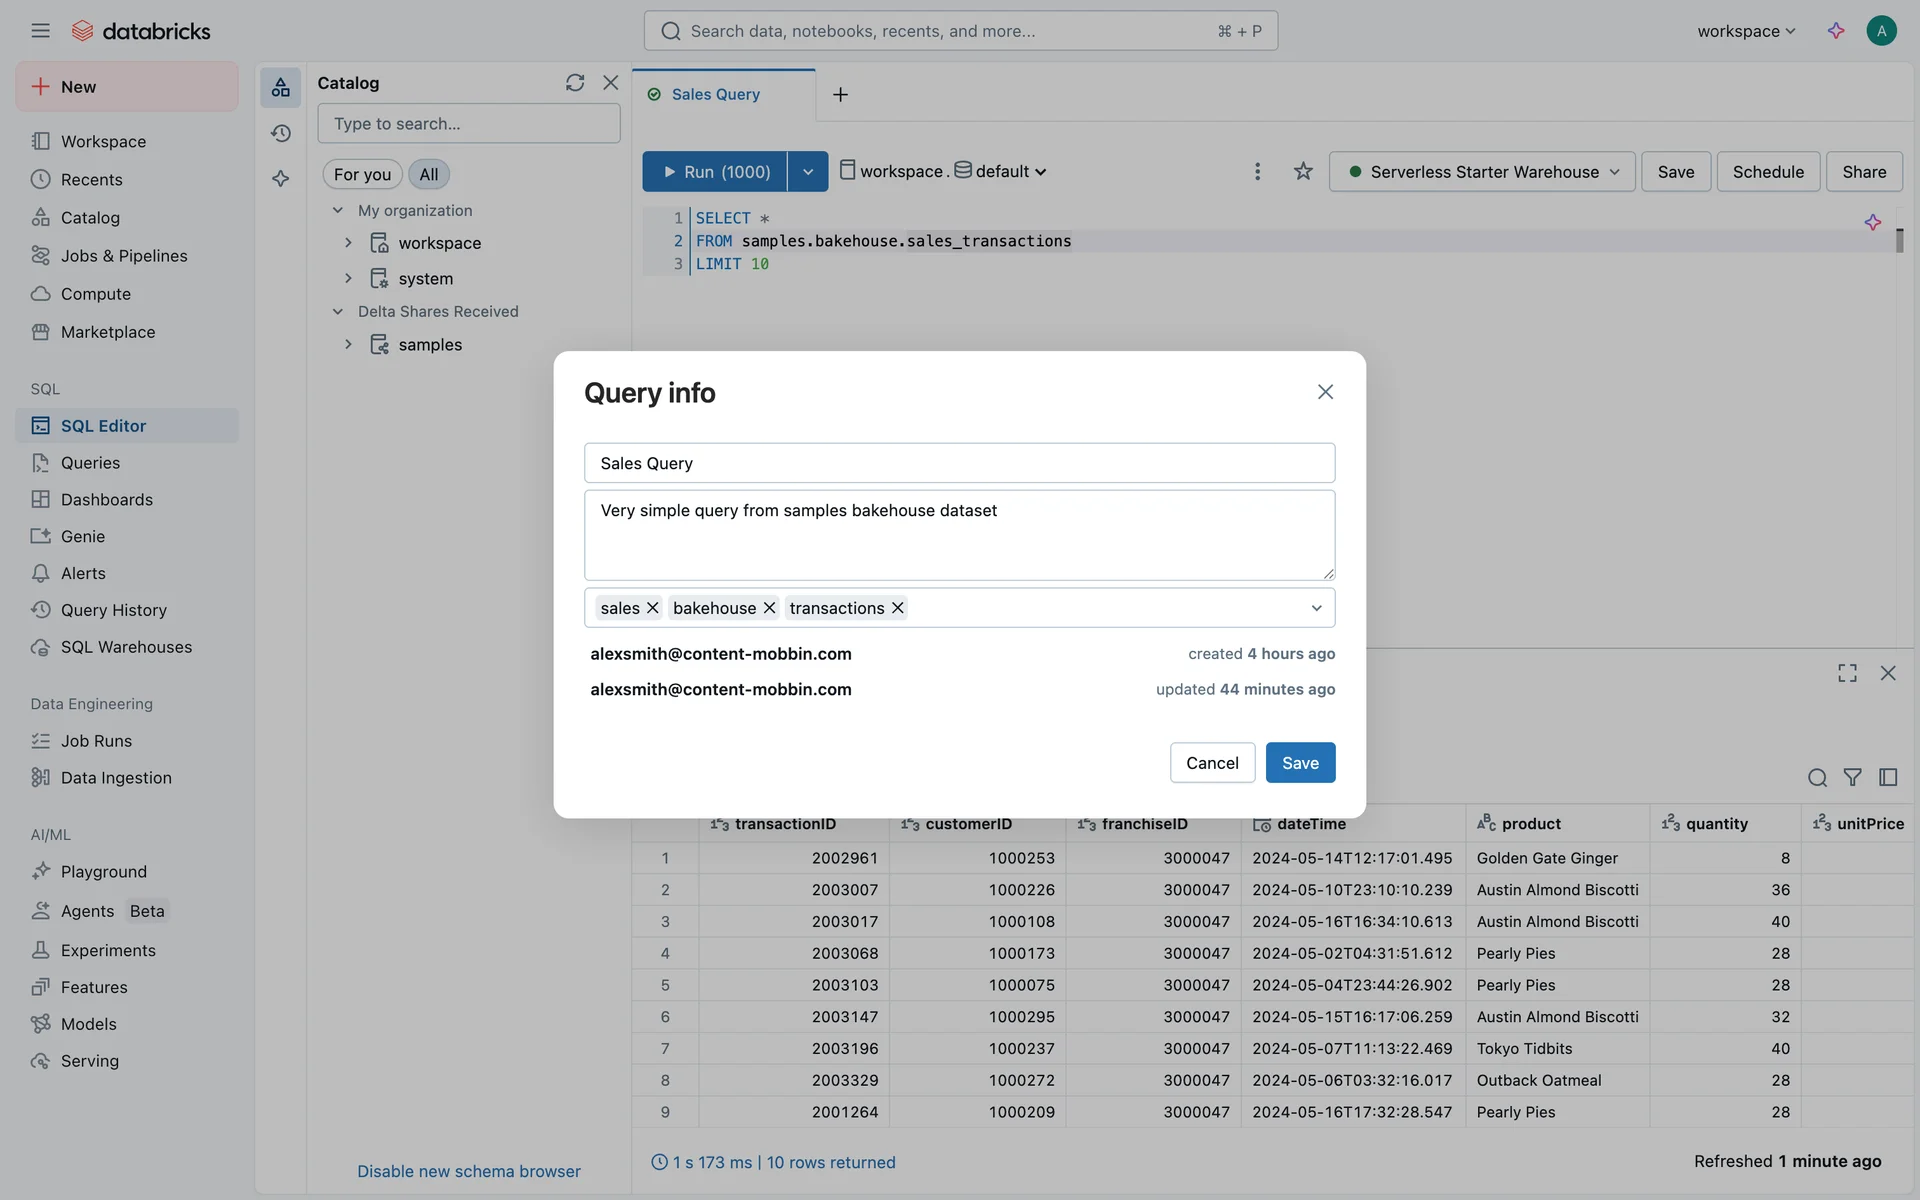
Task: Remove the 'sales' tag
Action: point(653,608)
